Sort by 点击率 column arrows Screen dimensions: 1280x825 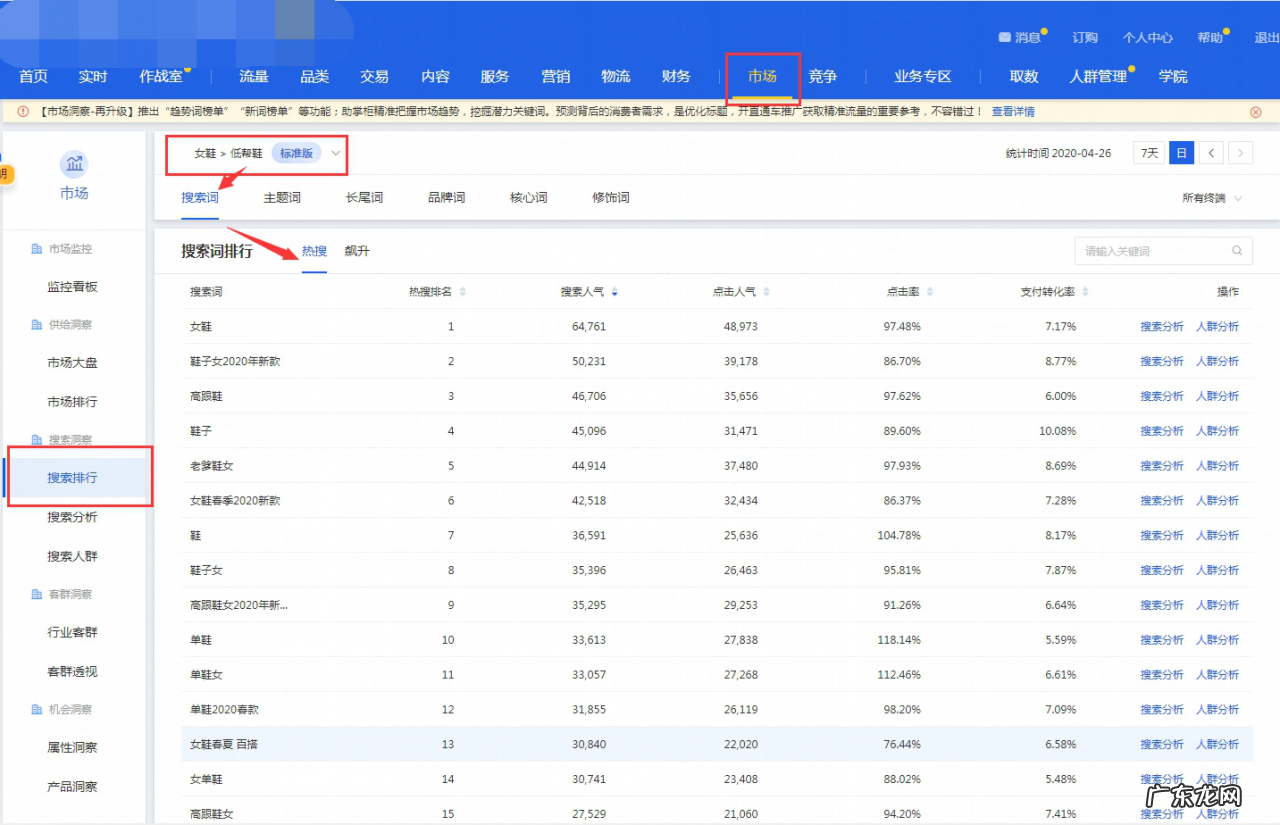[x=930, y=292]
